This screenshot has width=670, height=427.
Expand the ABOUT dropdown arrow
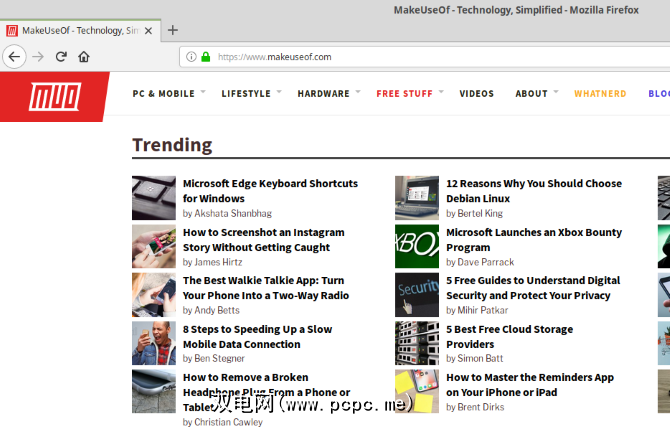556,91
